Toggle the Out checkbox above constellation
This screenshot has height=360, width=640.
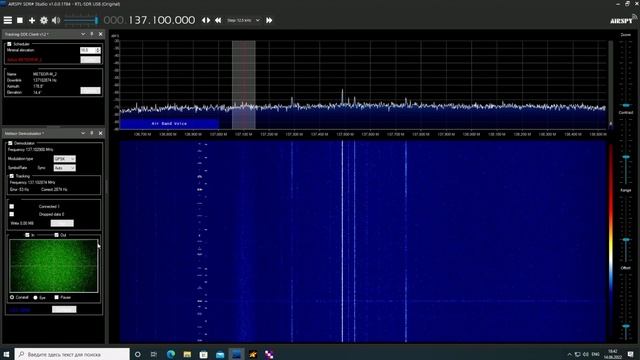click(56, 235)
